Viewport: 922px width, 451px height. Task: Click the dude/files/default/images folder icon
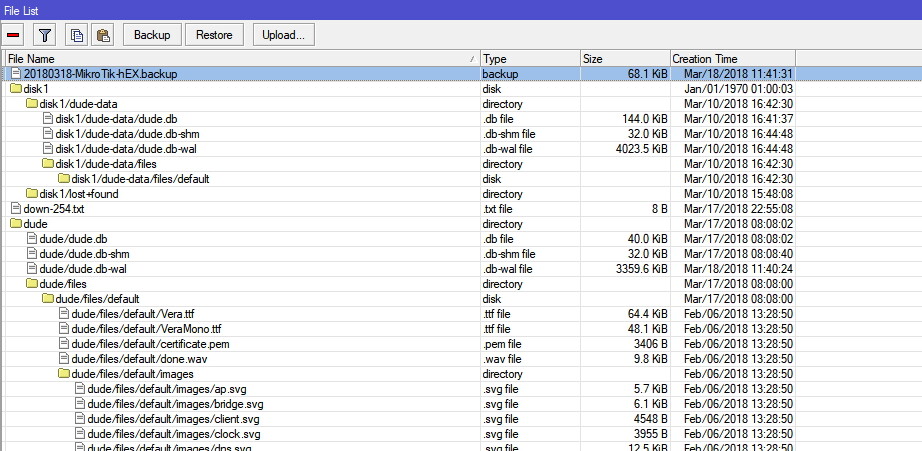[64, 373]
